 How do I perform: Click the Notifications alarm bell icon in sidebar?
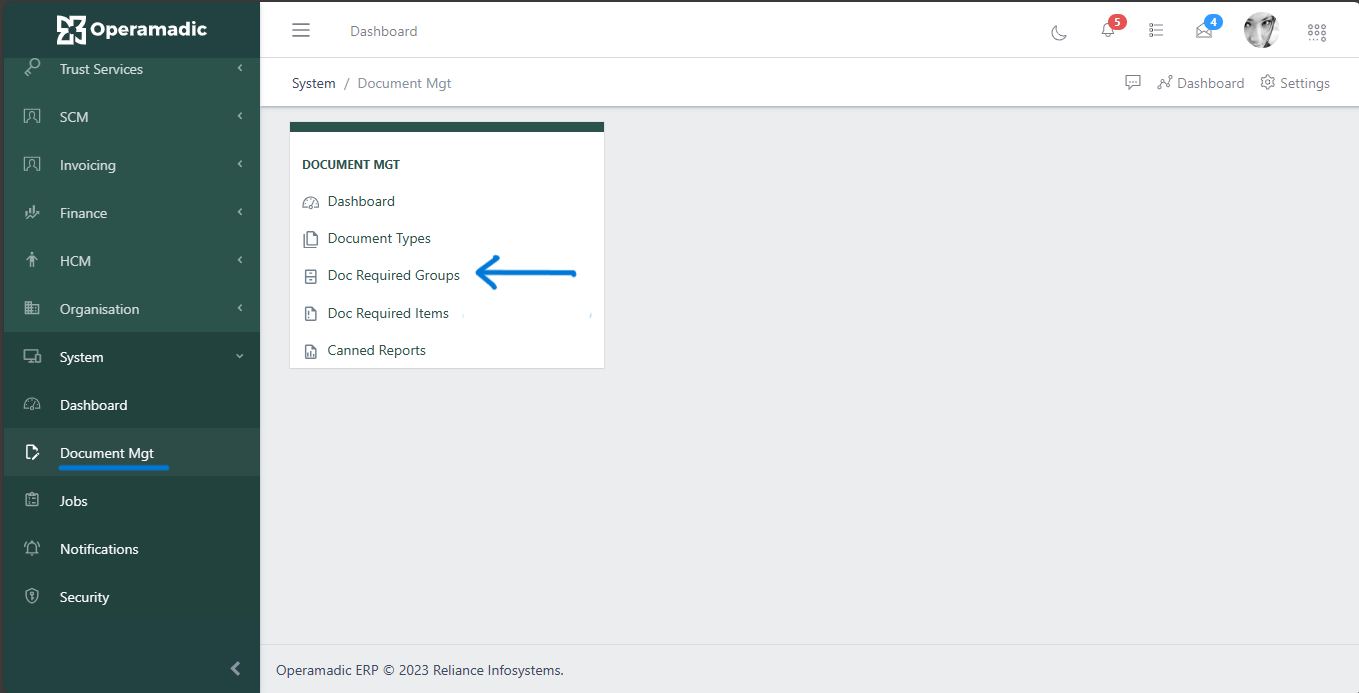click(x=32, y=548)
